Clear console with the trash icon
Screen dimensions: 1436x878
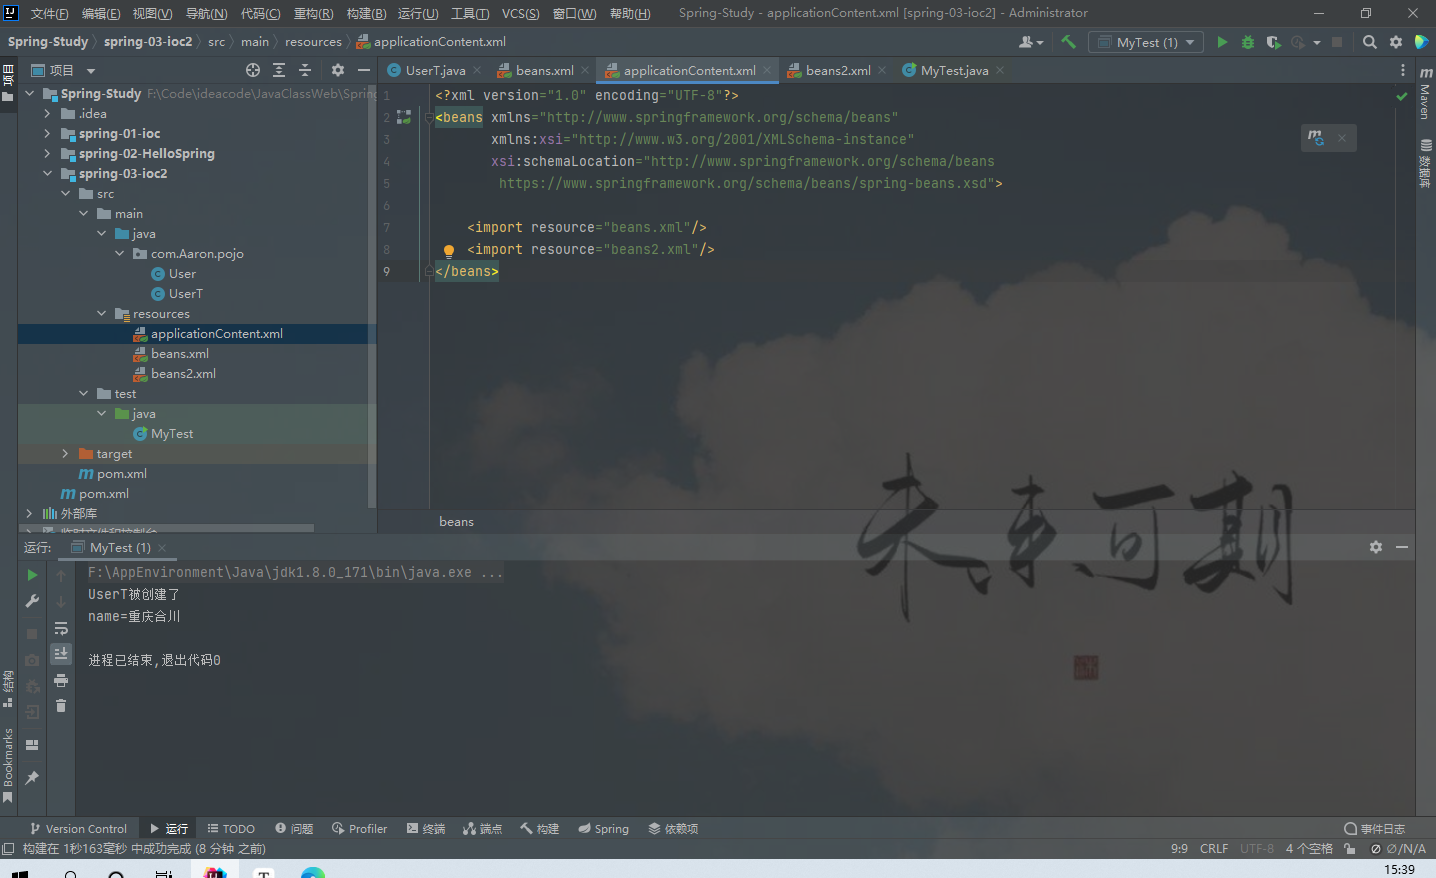(x=61, y=706)
